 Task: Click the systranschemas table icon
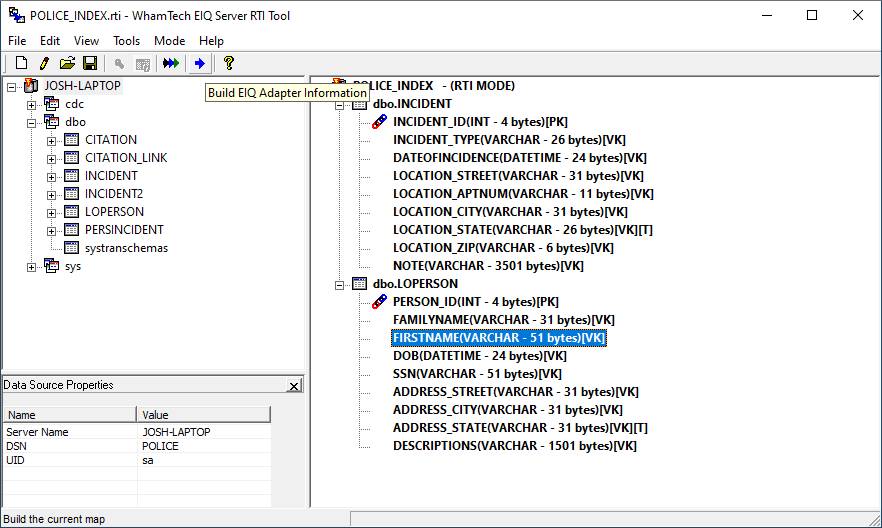pyautogui.click(x=71, y=247)
